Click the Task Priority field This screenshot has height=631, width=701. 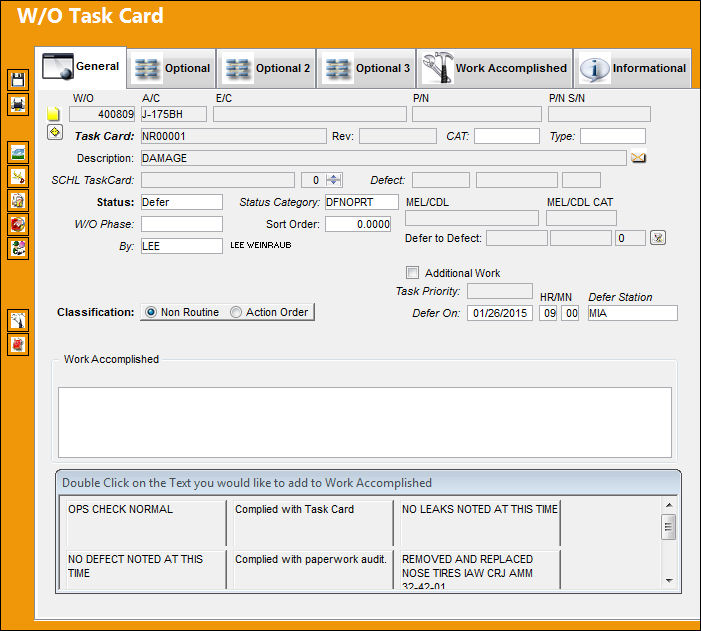point(500,291)
